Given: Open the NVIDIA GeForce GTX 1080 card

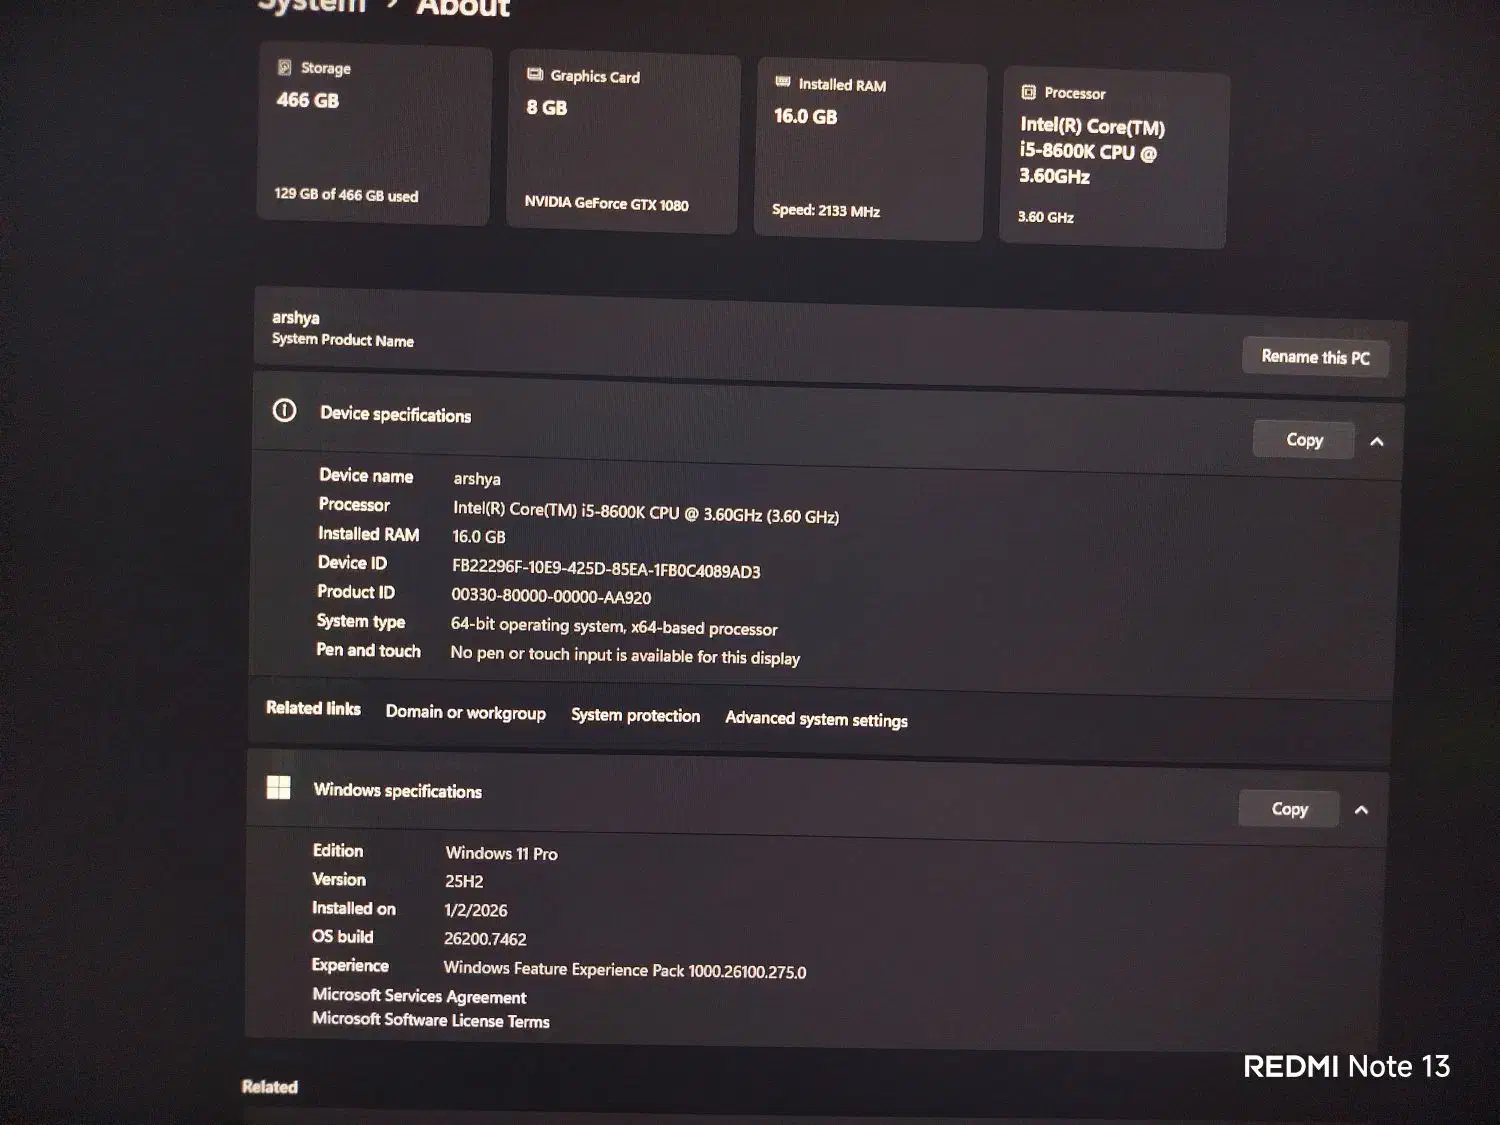Looking at the screenshot, I should click(x=622, y=143).
